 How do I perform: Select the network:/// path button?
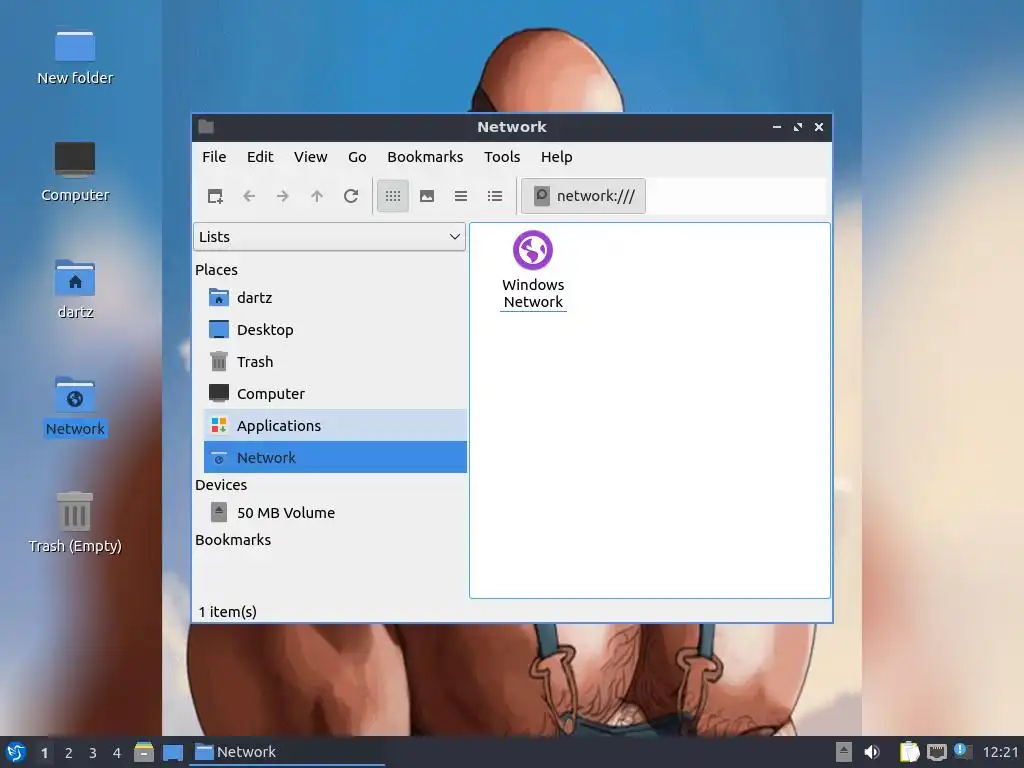583,196
